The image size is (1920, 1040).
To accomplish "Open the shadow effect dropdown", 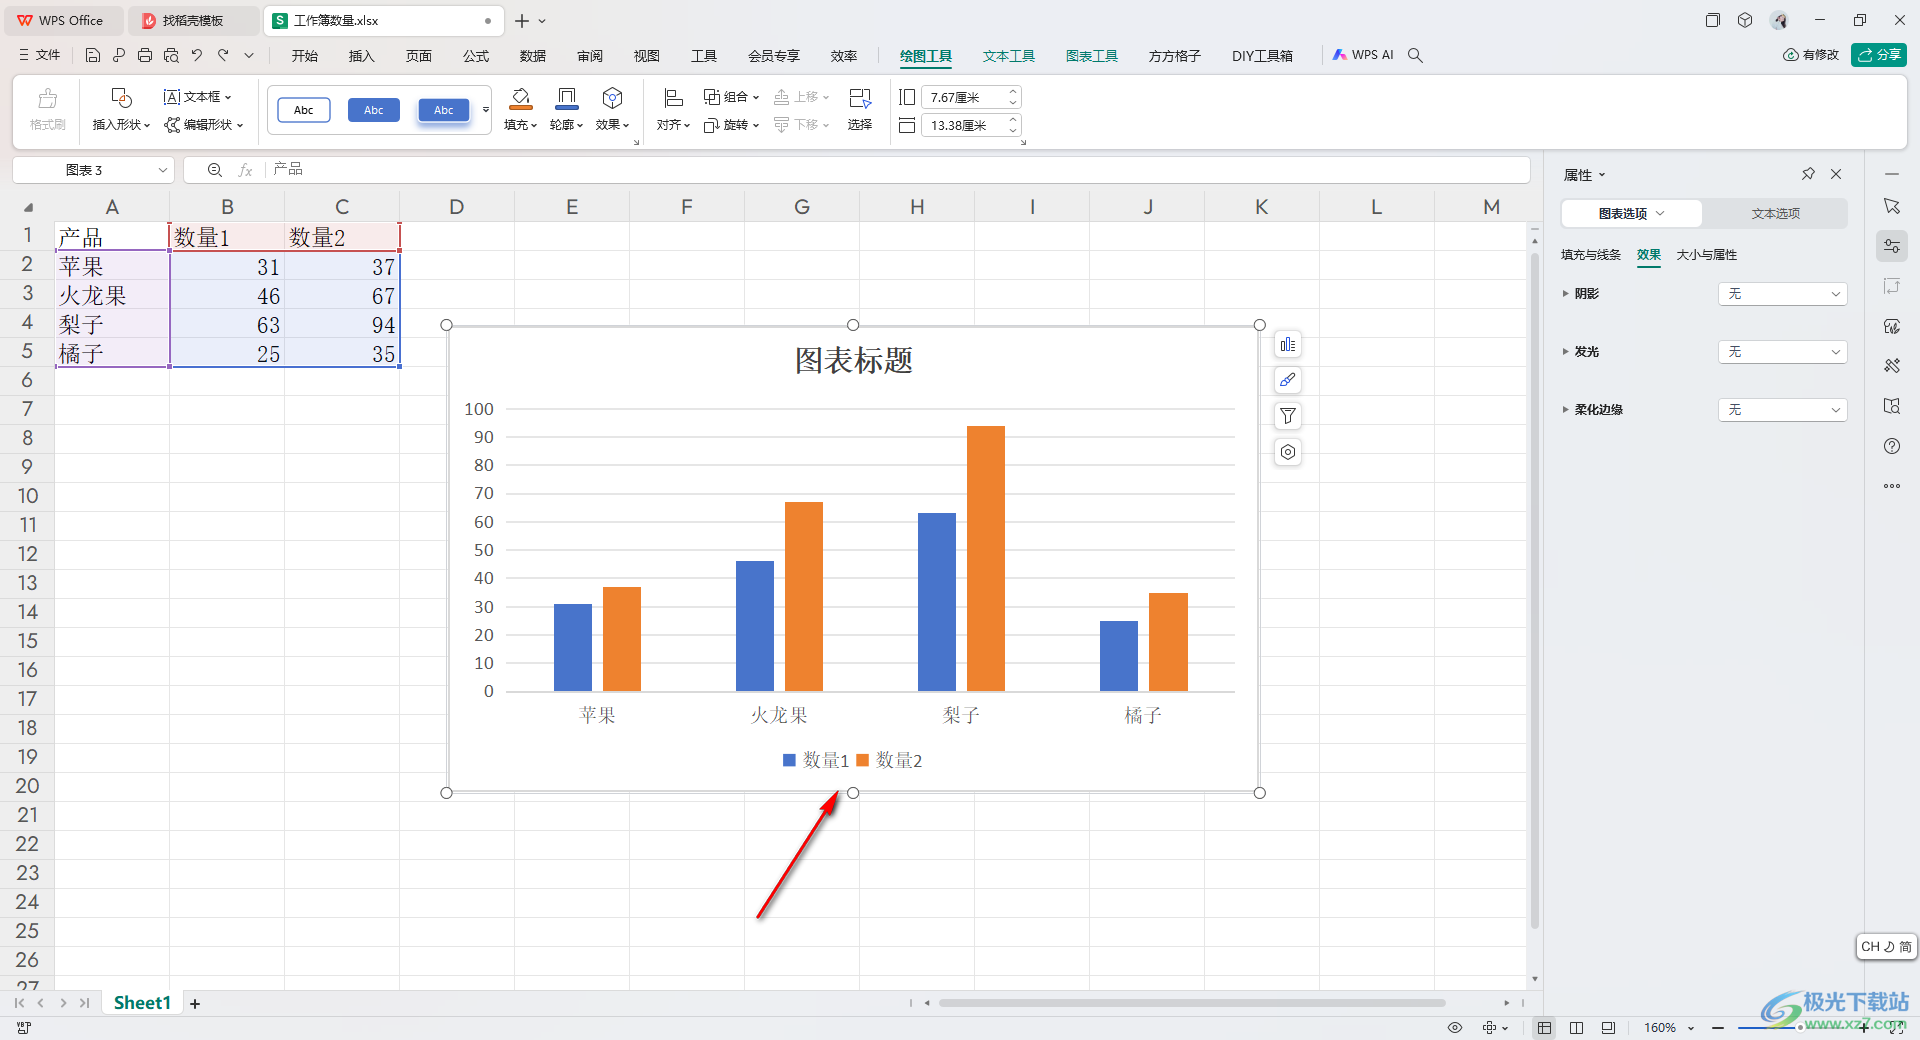I will (x=1783, y=294).
